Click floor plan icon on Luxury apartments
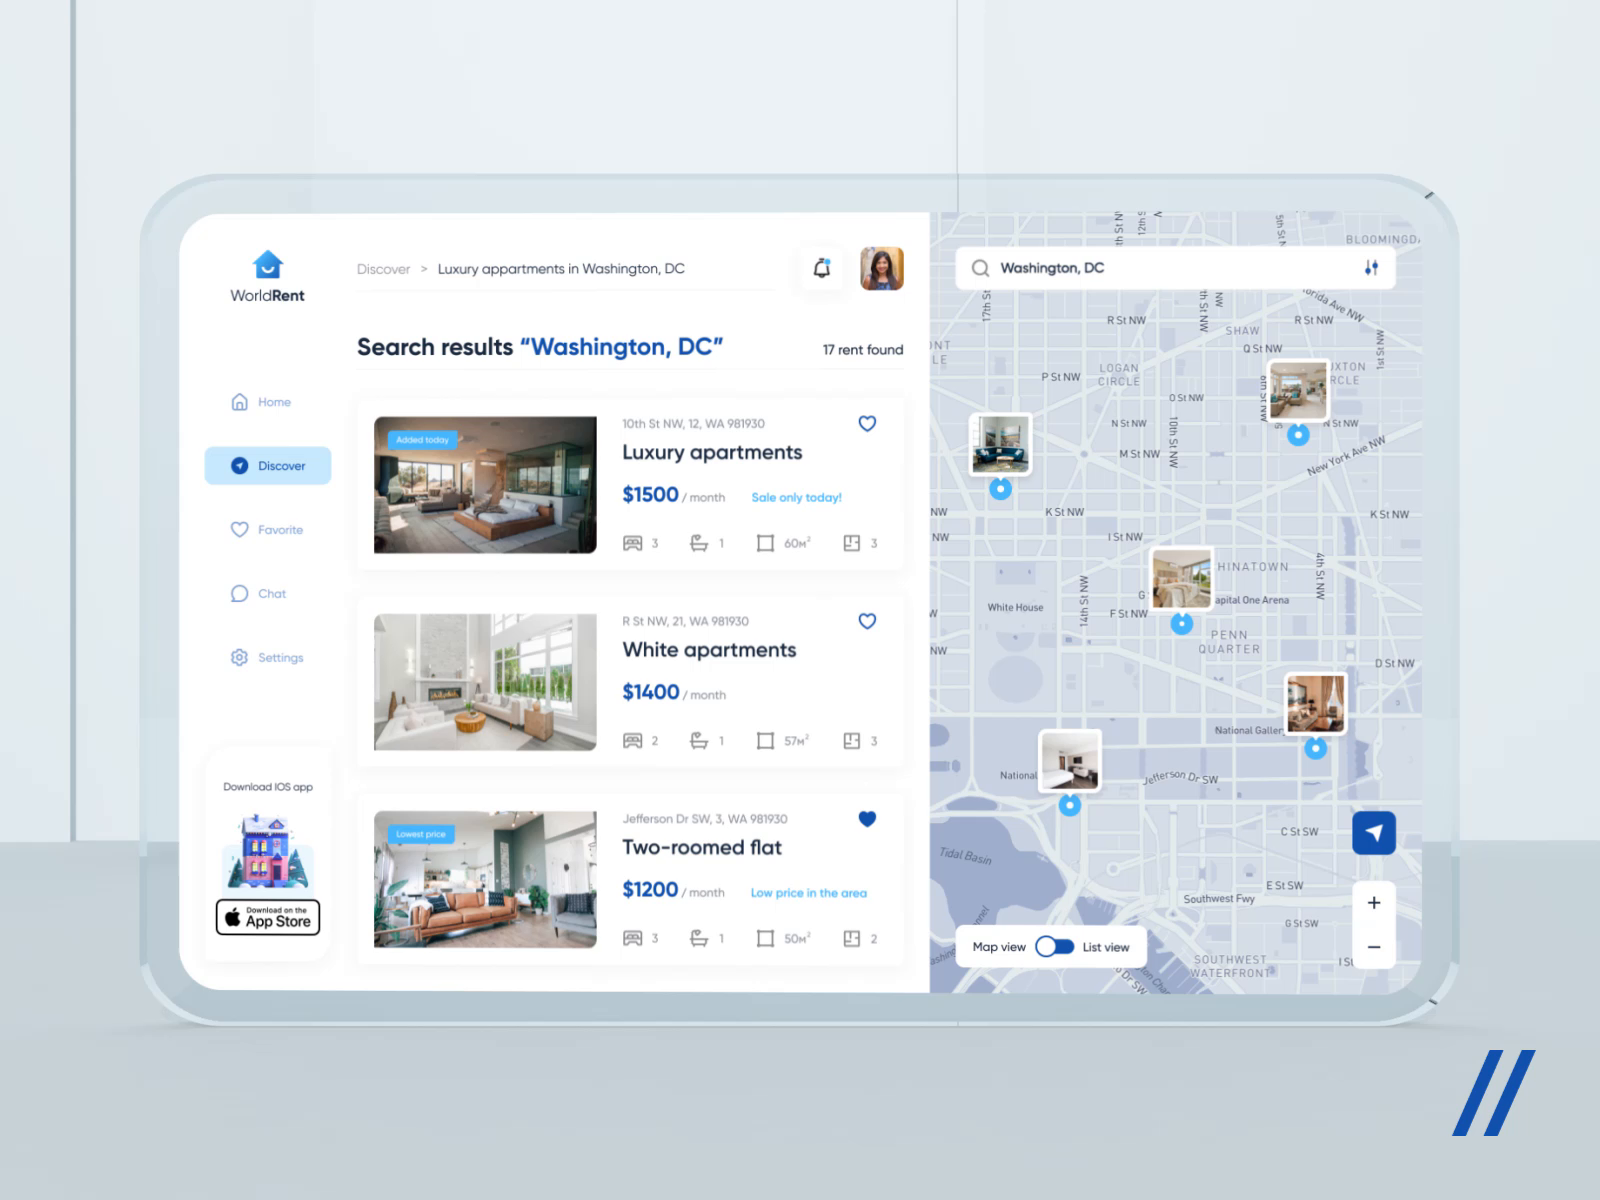 point(852,543)
